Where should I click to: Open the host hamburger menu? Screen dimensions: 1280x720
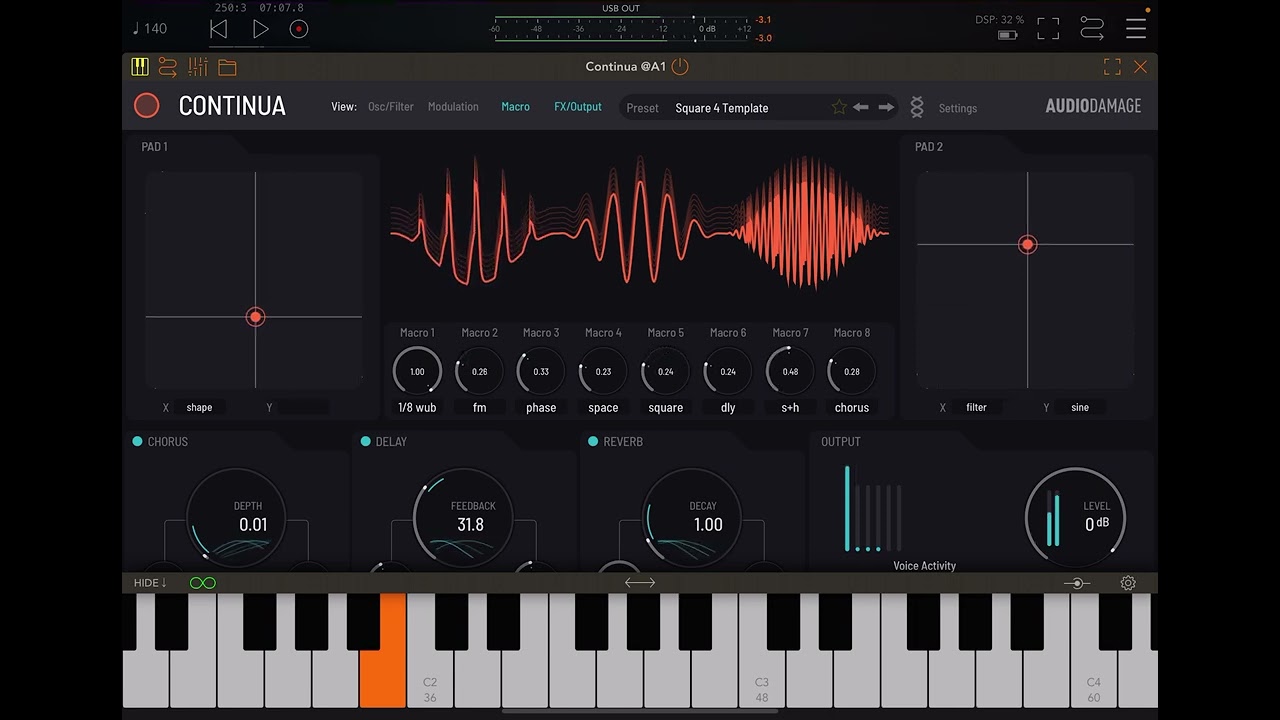(x=1136, y=29)
